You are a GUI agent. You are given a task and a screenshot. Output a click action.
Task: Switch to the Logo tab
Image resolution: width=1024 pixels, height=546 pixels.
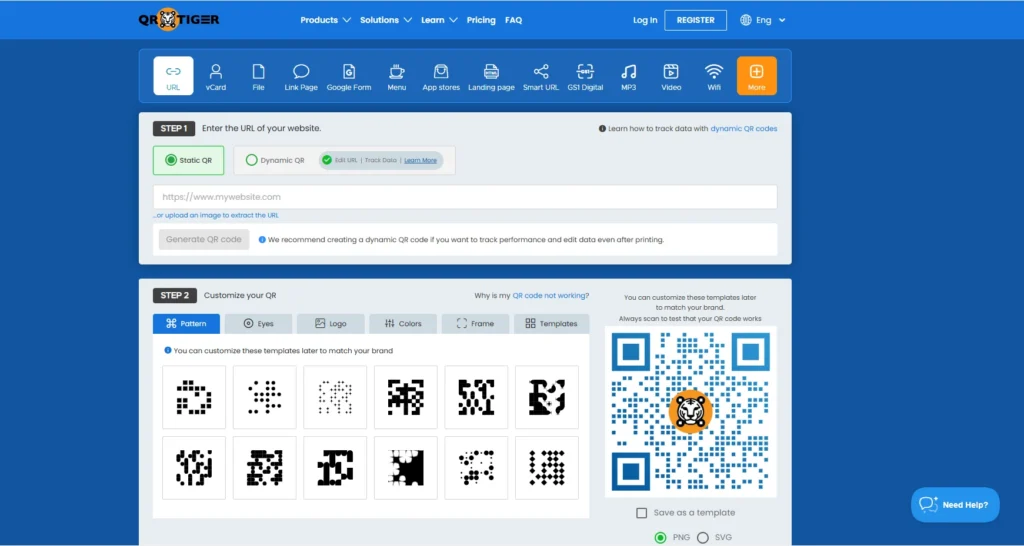click(330, 323)
